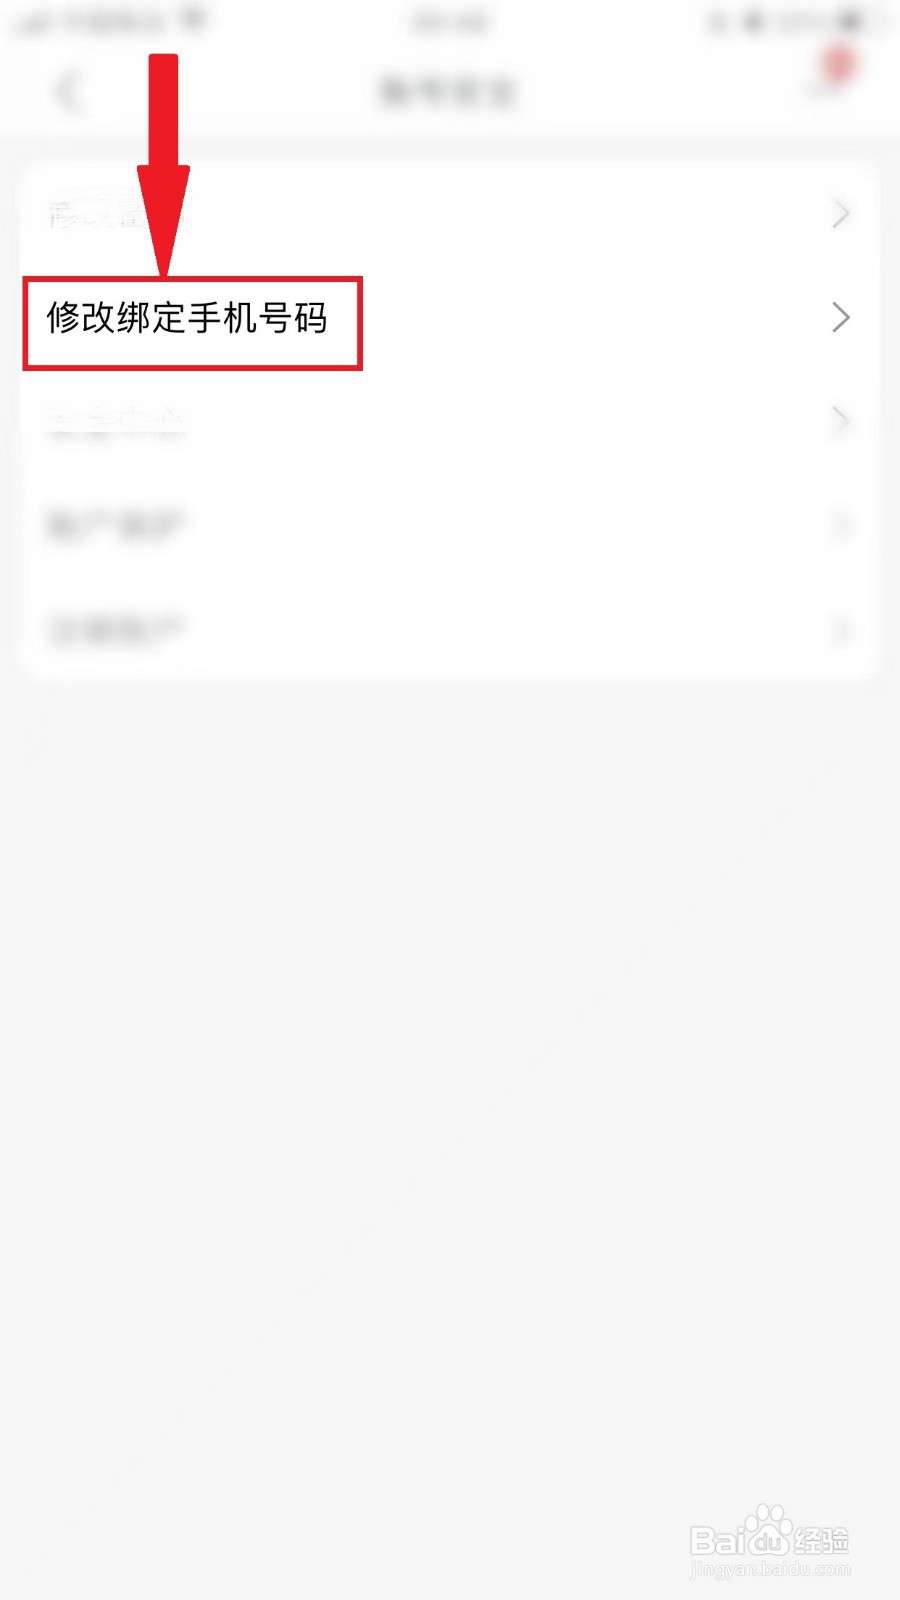Open the fourth blurred settings row
Screen dimensions: 900x1600
tap(448, 526)
